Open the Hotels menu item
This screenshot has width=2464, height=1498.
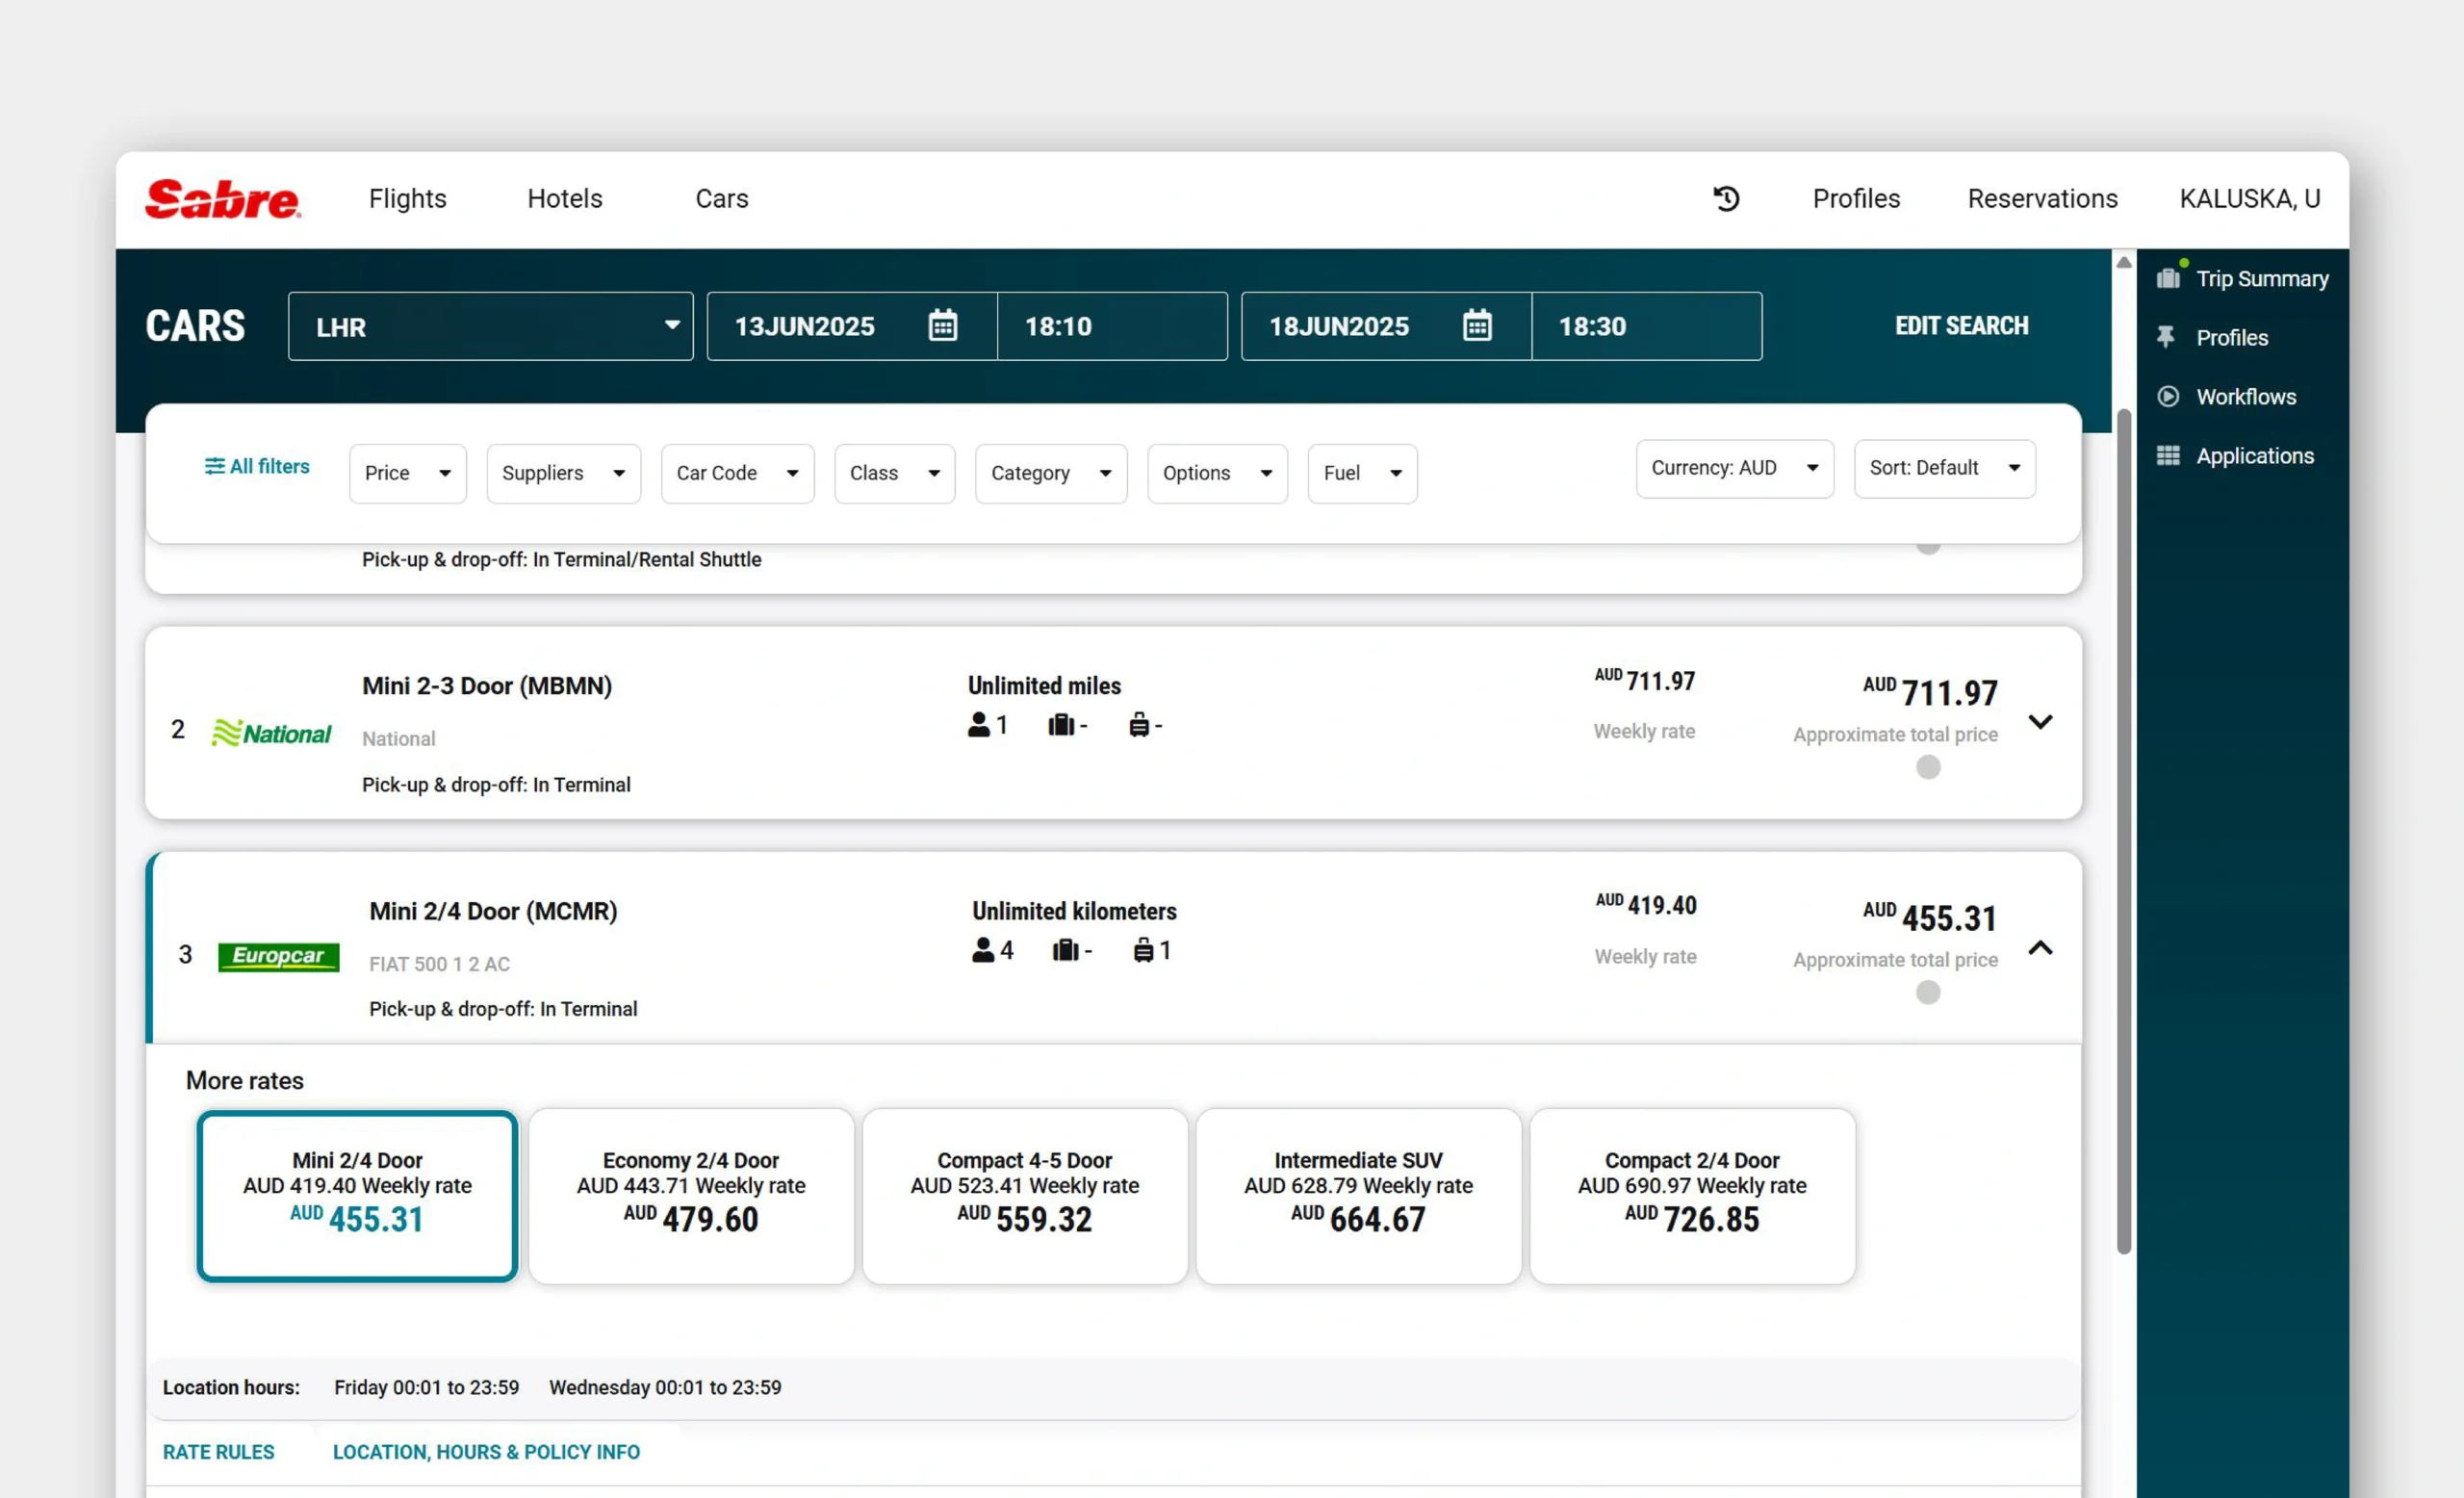pos(565,198)
